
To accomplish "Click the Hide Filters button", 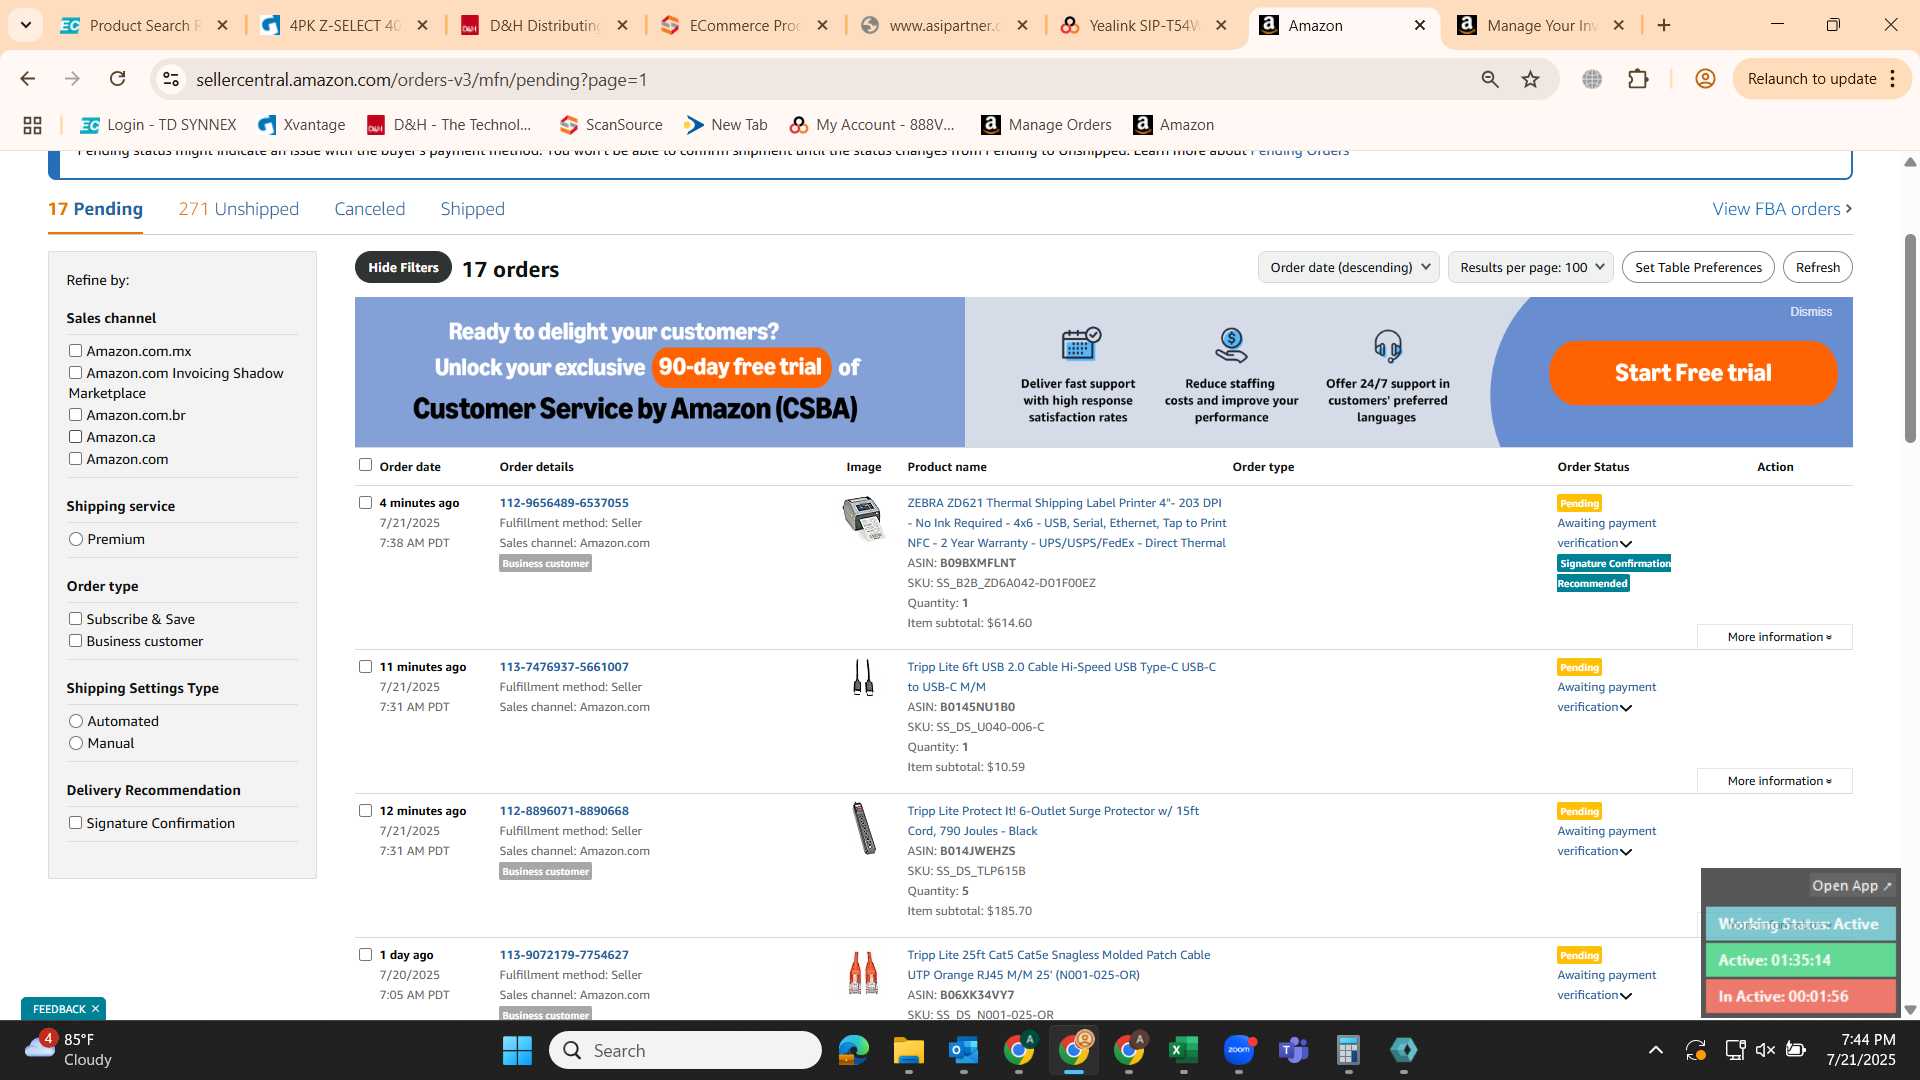I will pos(403,267).
